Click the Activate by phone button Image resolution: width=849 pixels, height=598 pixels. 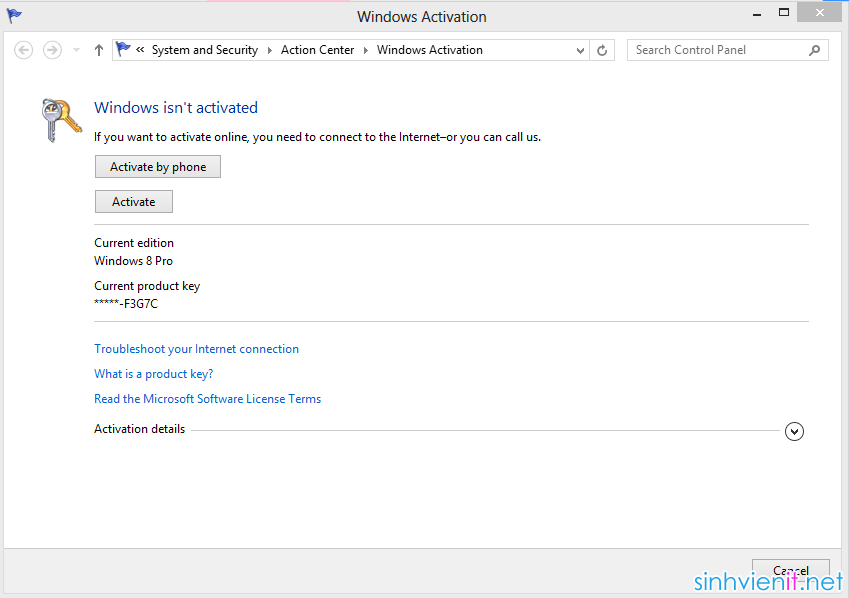(158, 167)
